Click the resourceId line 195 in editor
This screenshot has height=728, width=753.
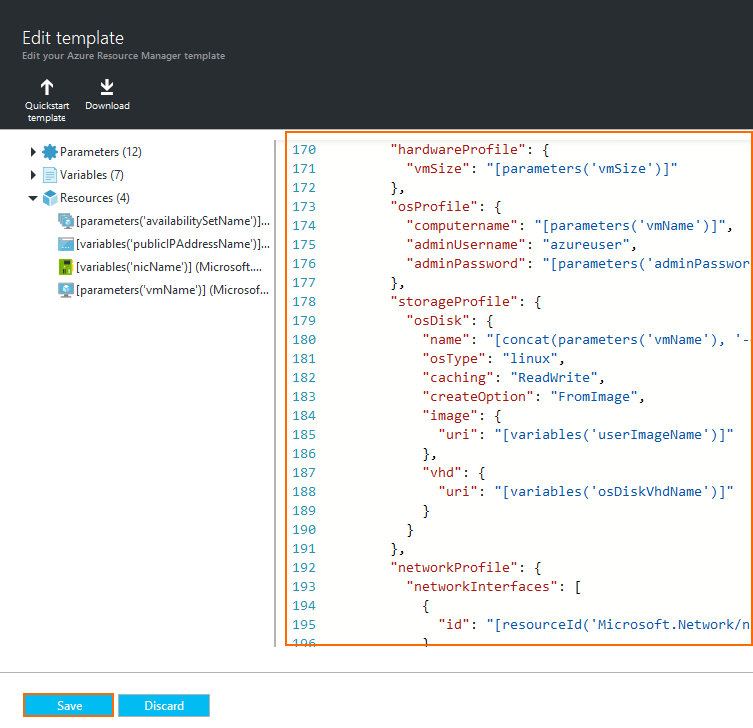(x=594, y=625)
